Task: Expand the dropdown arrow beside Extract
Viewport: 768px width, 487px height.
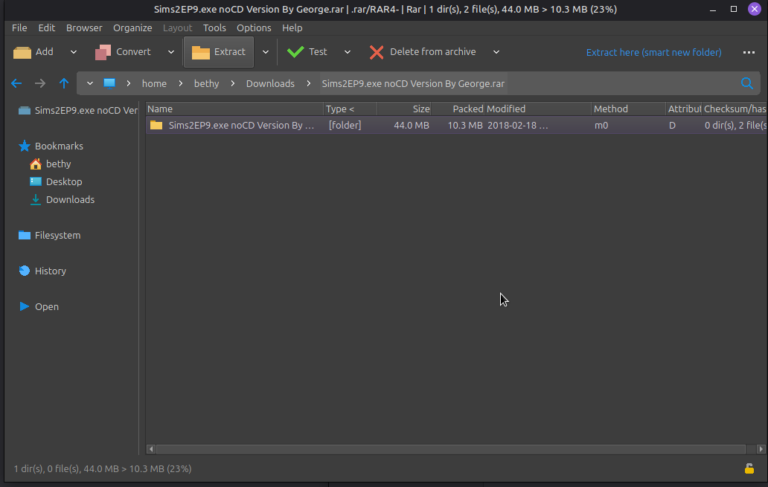Action: click(265, 52)
